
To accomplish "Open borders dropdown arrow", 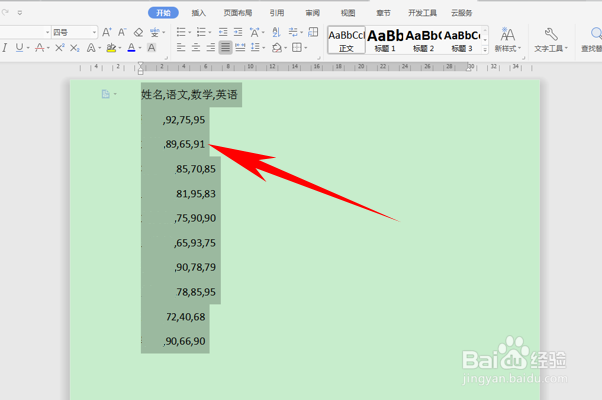I will 306,48.
